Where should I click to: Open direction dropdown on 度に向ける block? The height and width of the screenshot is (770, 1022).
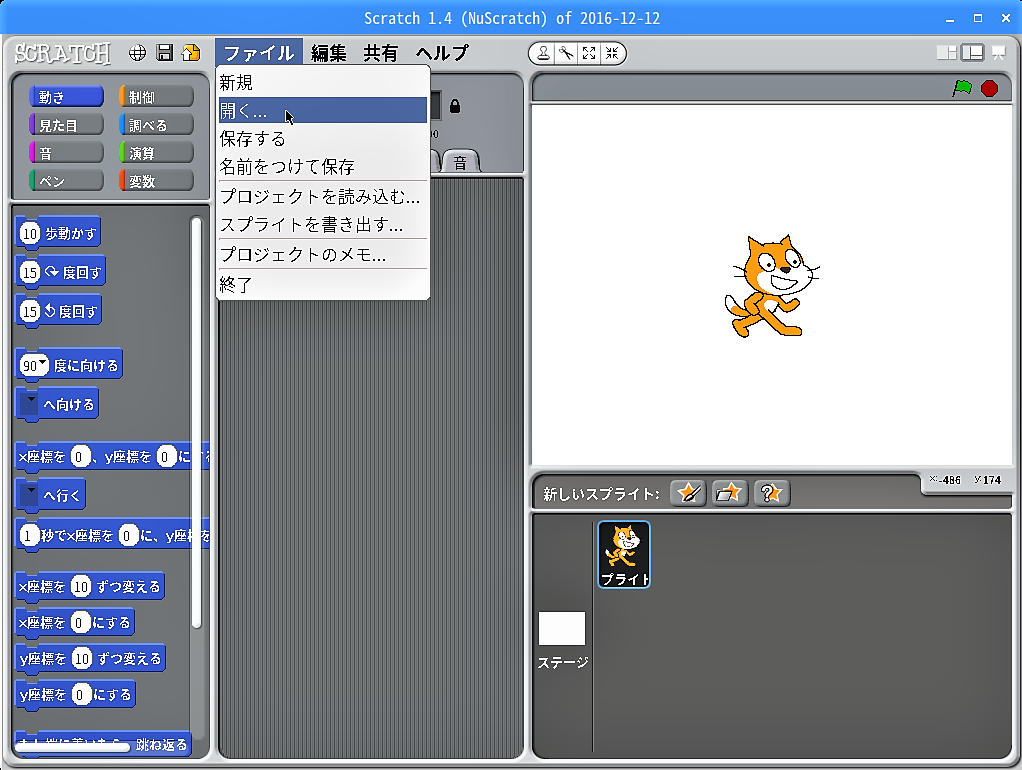tap(43, 362)
